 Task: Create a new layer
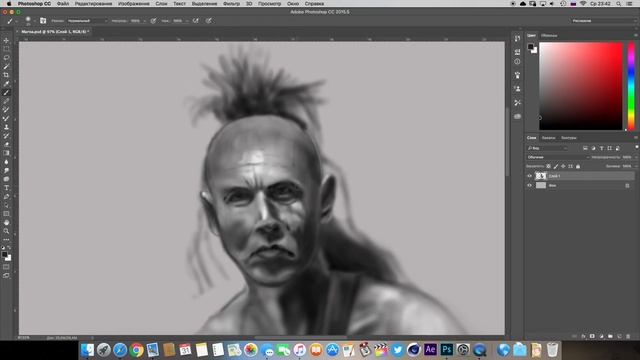[619, 336]
